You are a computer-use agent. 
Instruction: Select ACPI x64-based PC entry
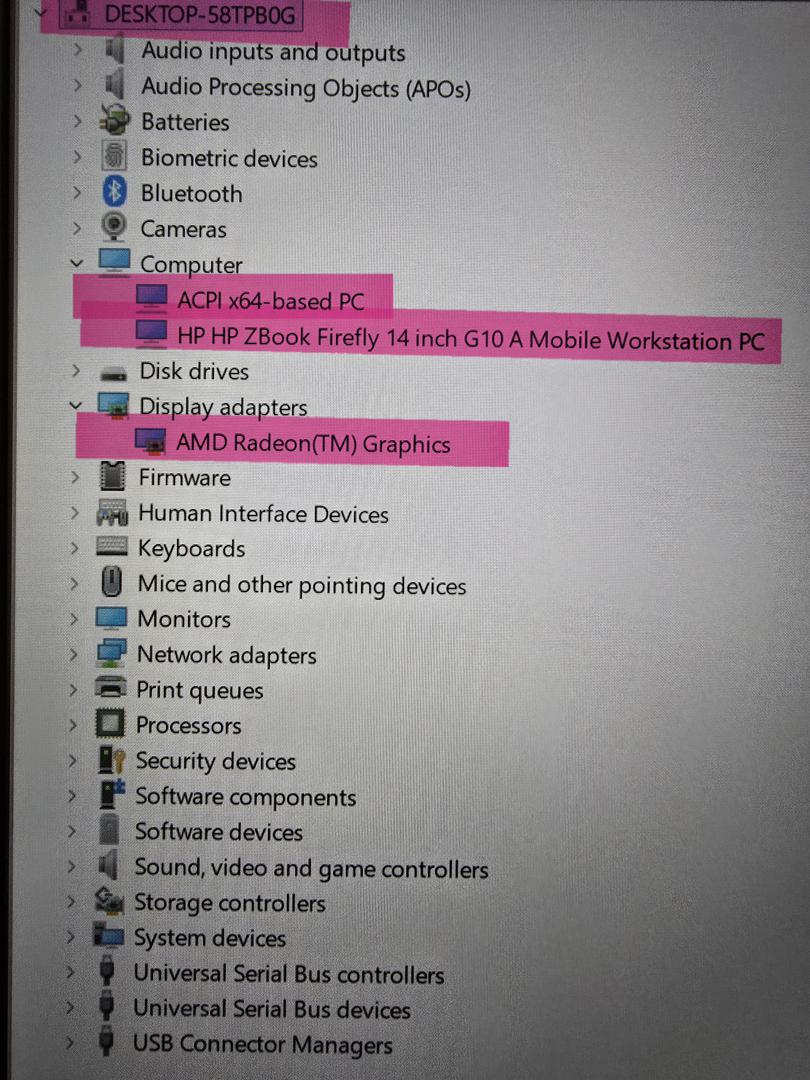click(271, 300)
